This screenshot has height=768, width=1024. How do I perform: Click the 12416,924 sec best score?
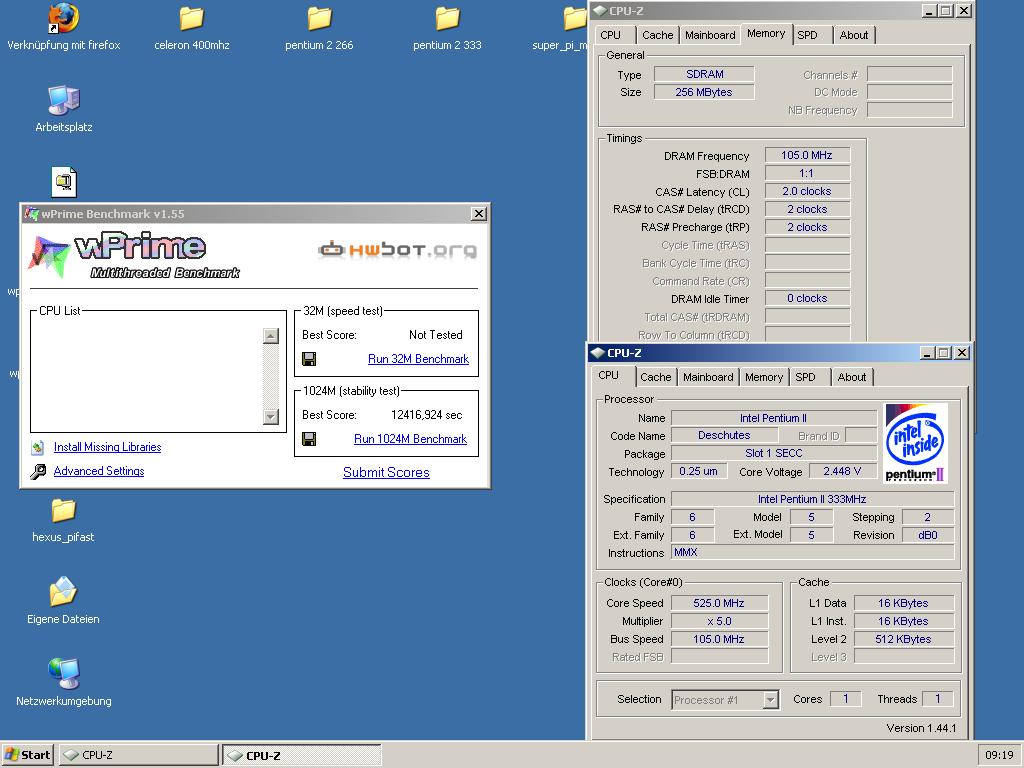pos(426,415)
